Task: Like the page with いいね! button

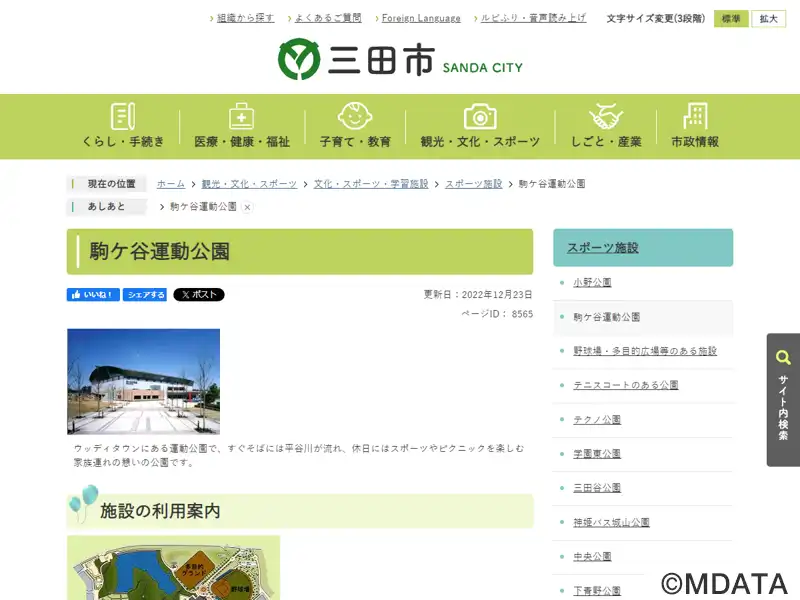Action: point(93,294)
